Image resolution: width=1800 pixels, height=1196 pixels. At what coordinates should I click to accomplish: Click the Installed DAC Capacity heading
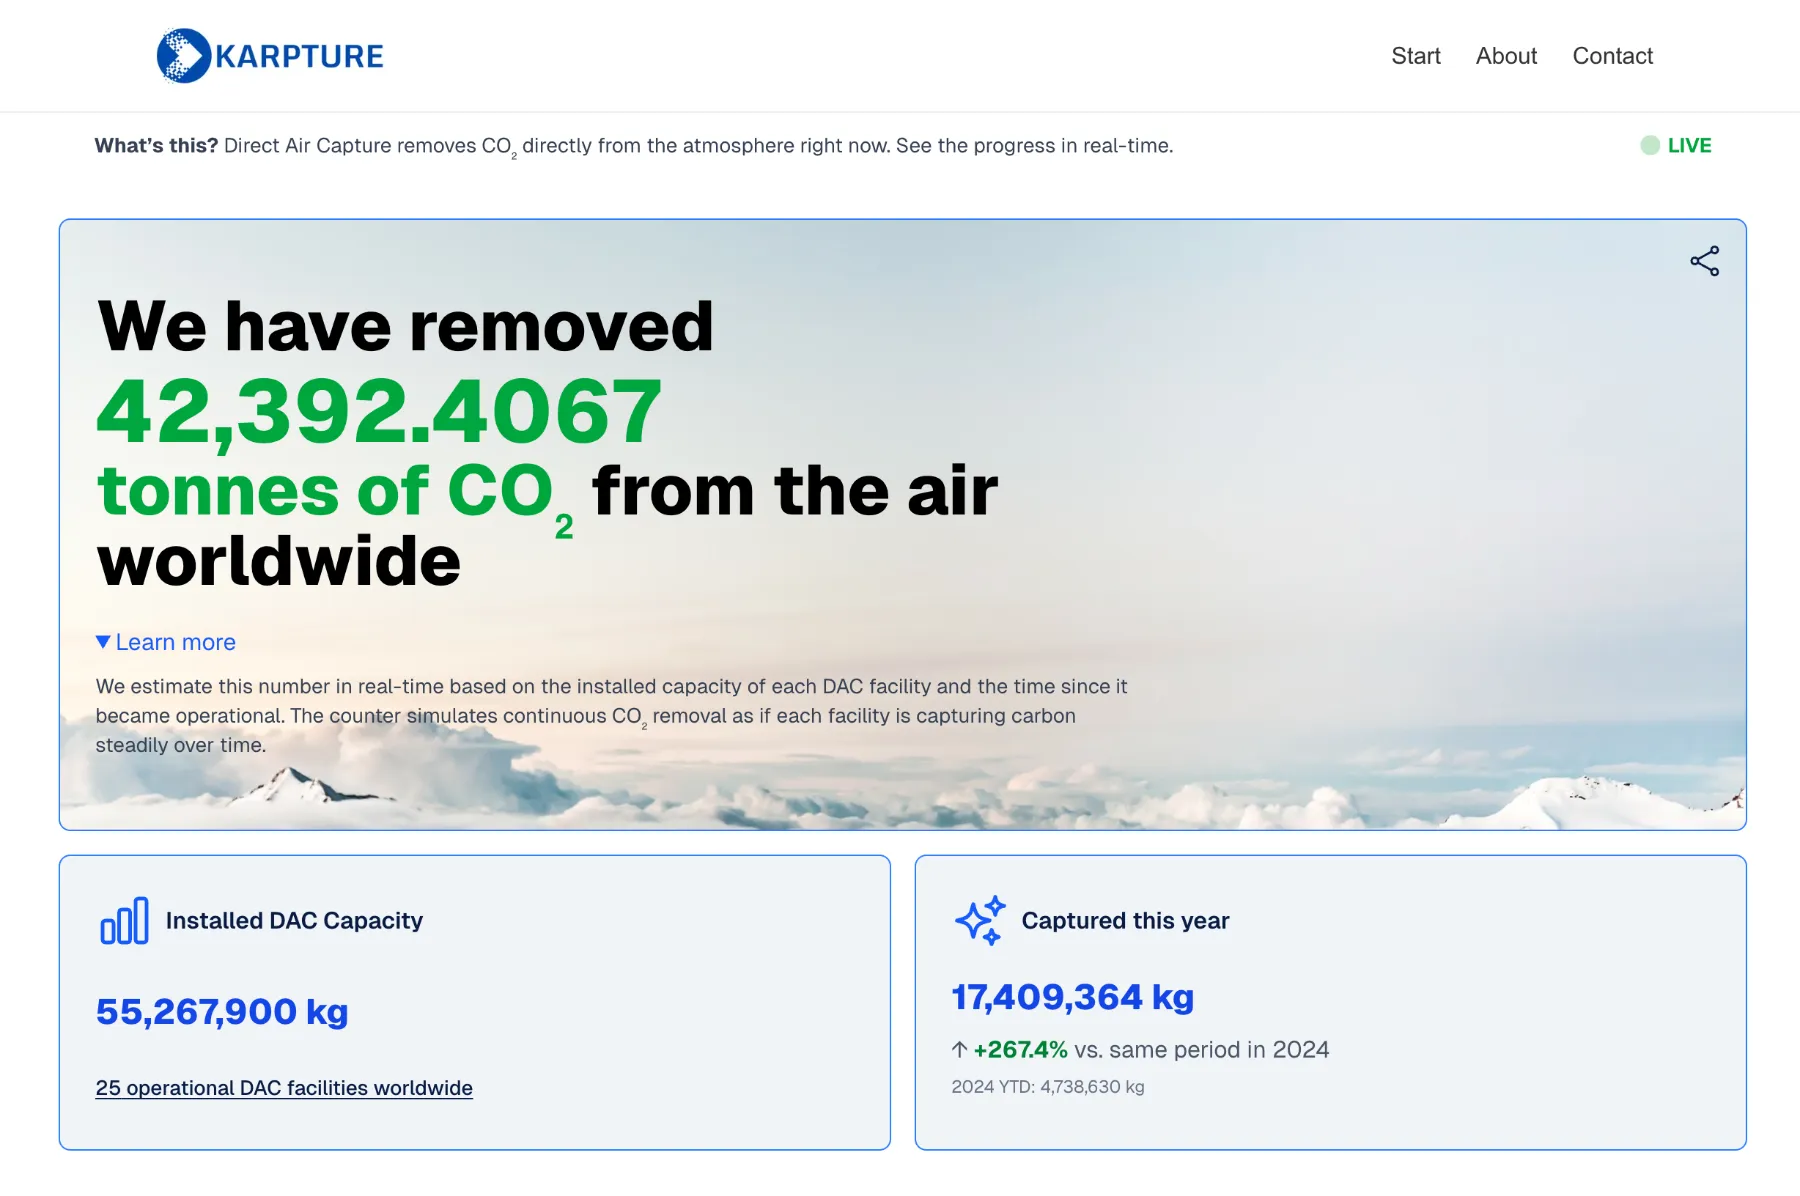(x=294, y=921)
